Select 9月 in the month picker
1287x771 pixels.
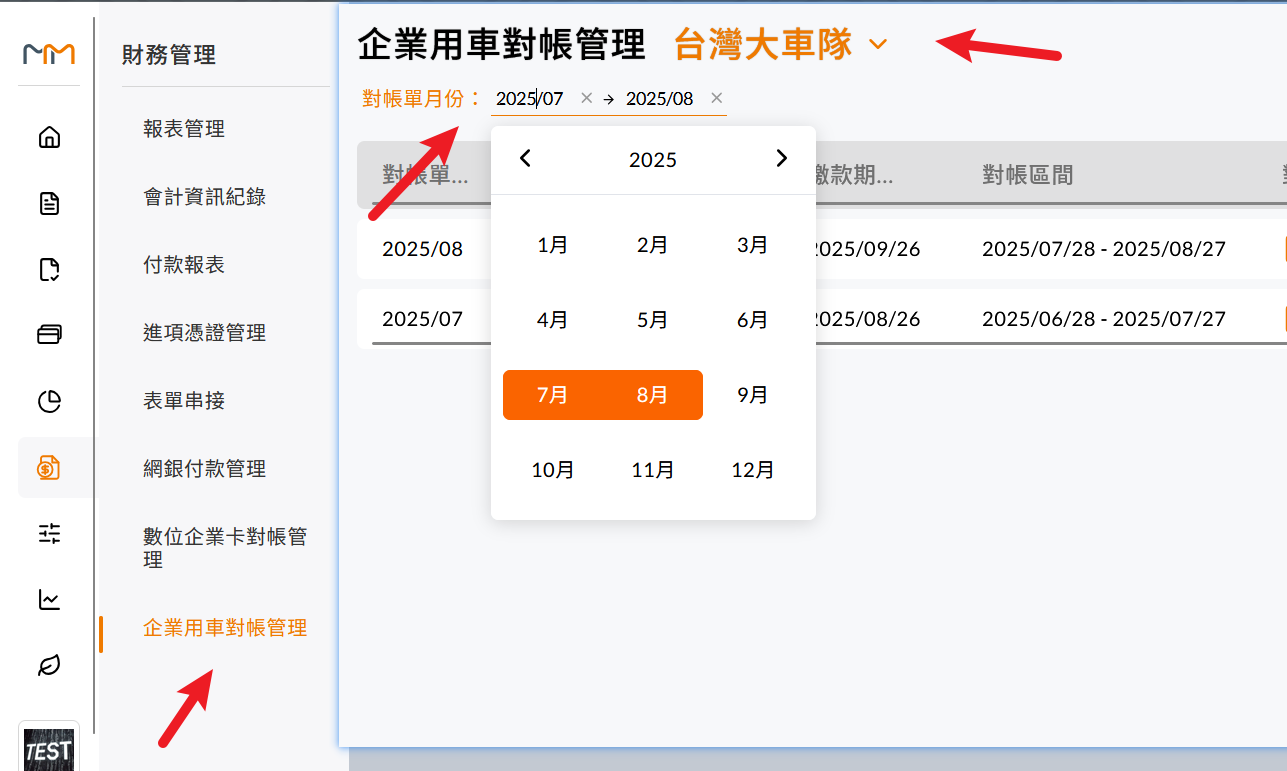(x=753, y=395)
